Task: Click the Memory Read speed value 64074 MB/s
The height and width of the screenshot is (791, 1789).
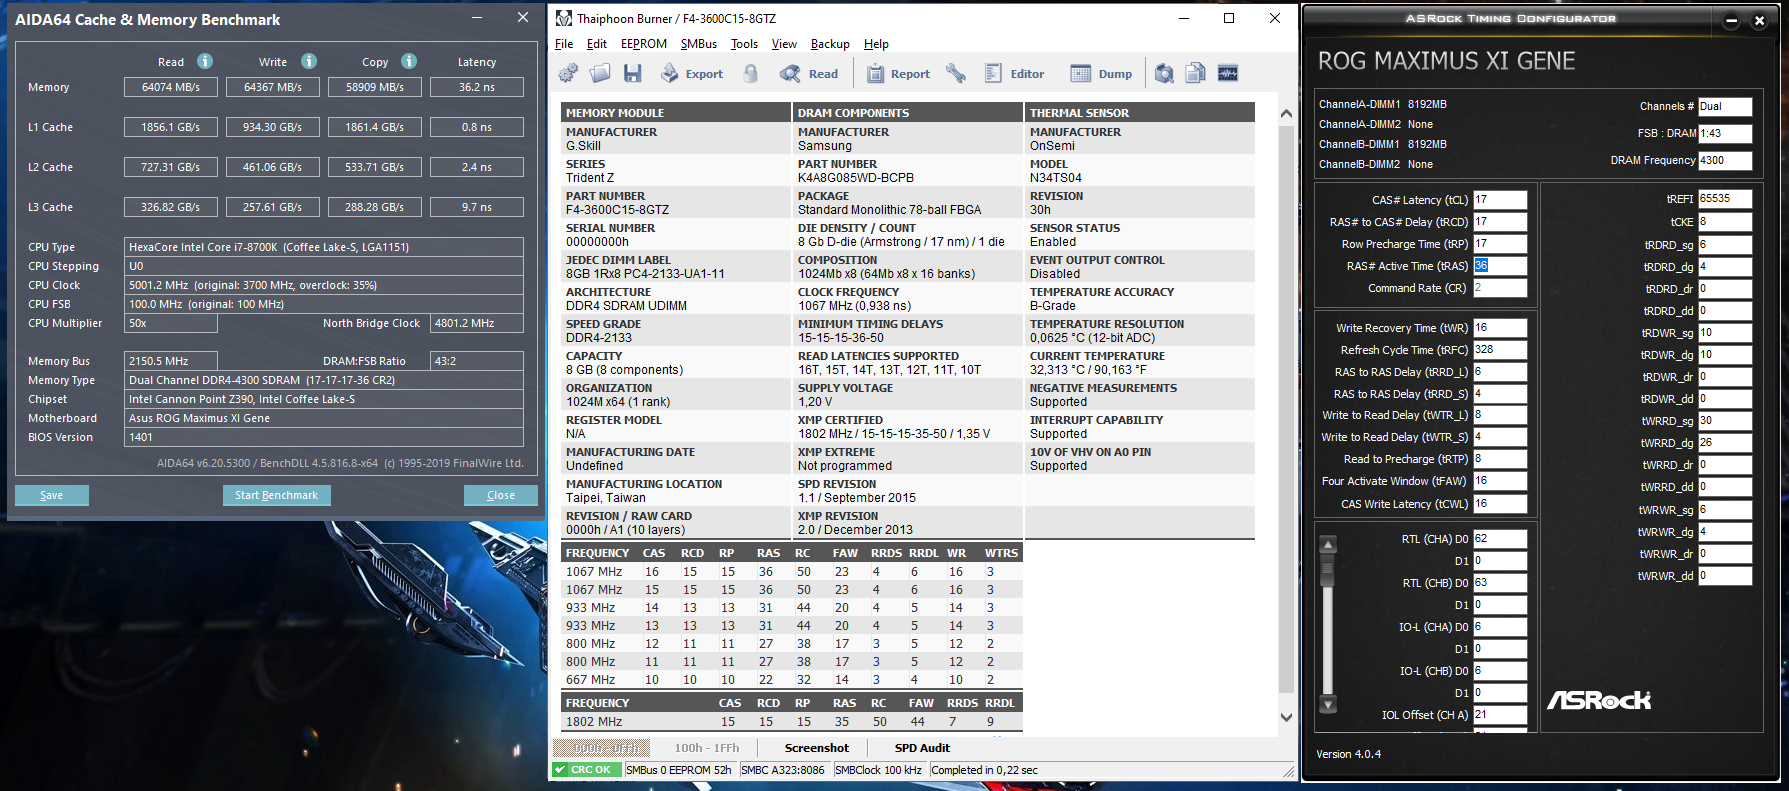Action: 171,87
